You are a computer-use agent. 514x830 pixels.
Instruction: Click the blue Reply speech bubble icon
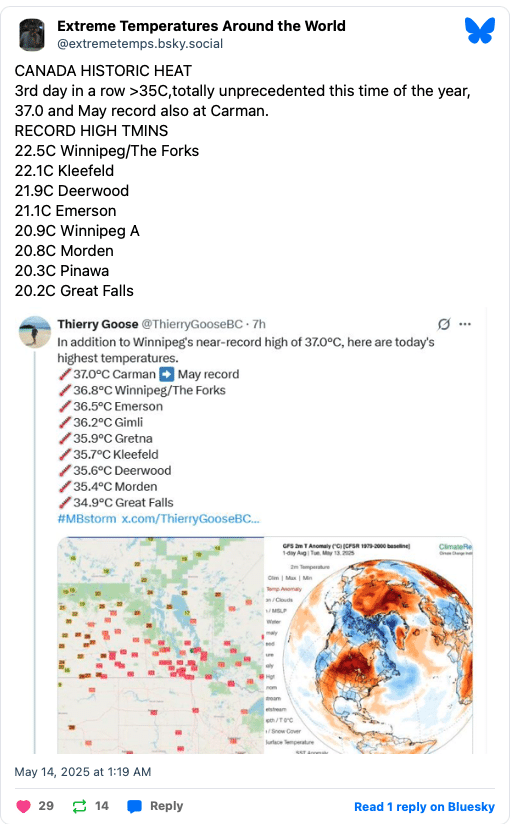[134, 806]
